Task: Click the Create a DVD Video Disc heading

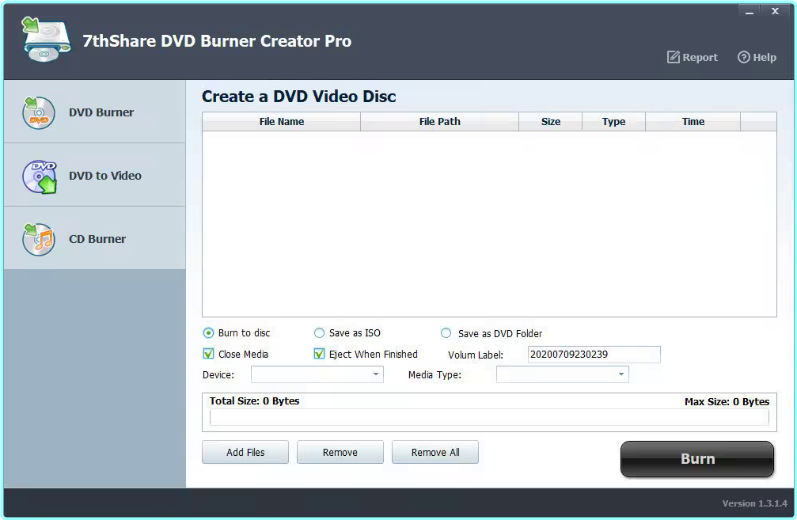Action: [x=299, y=96]
